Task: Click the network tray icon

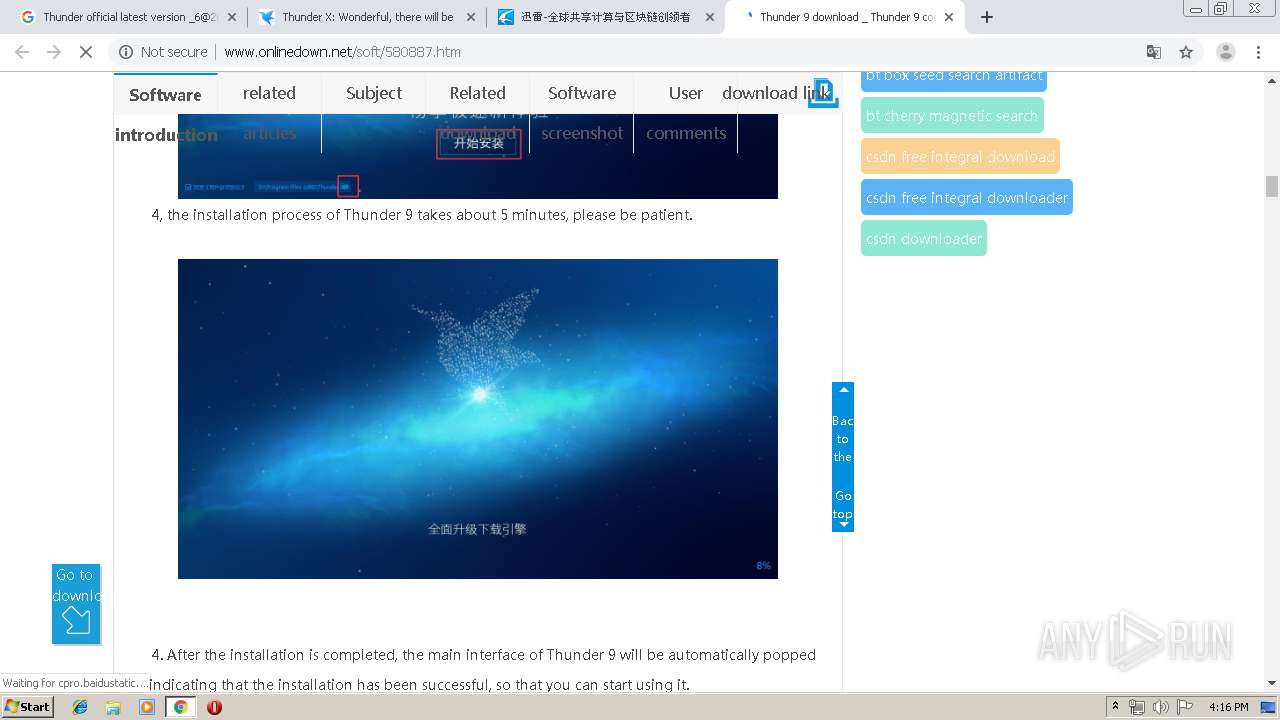Action: 1137,707
